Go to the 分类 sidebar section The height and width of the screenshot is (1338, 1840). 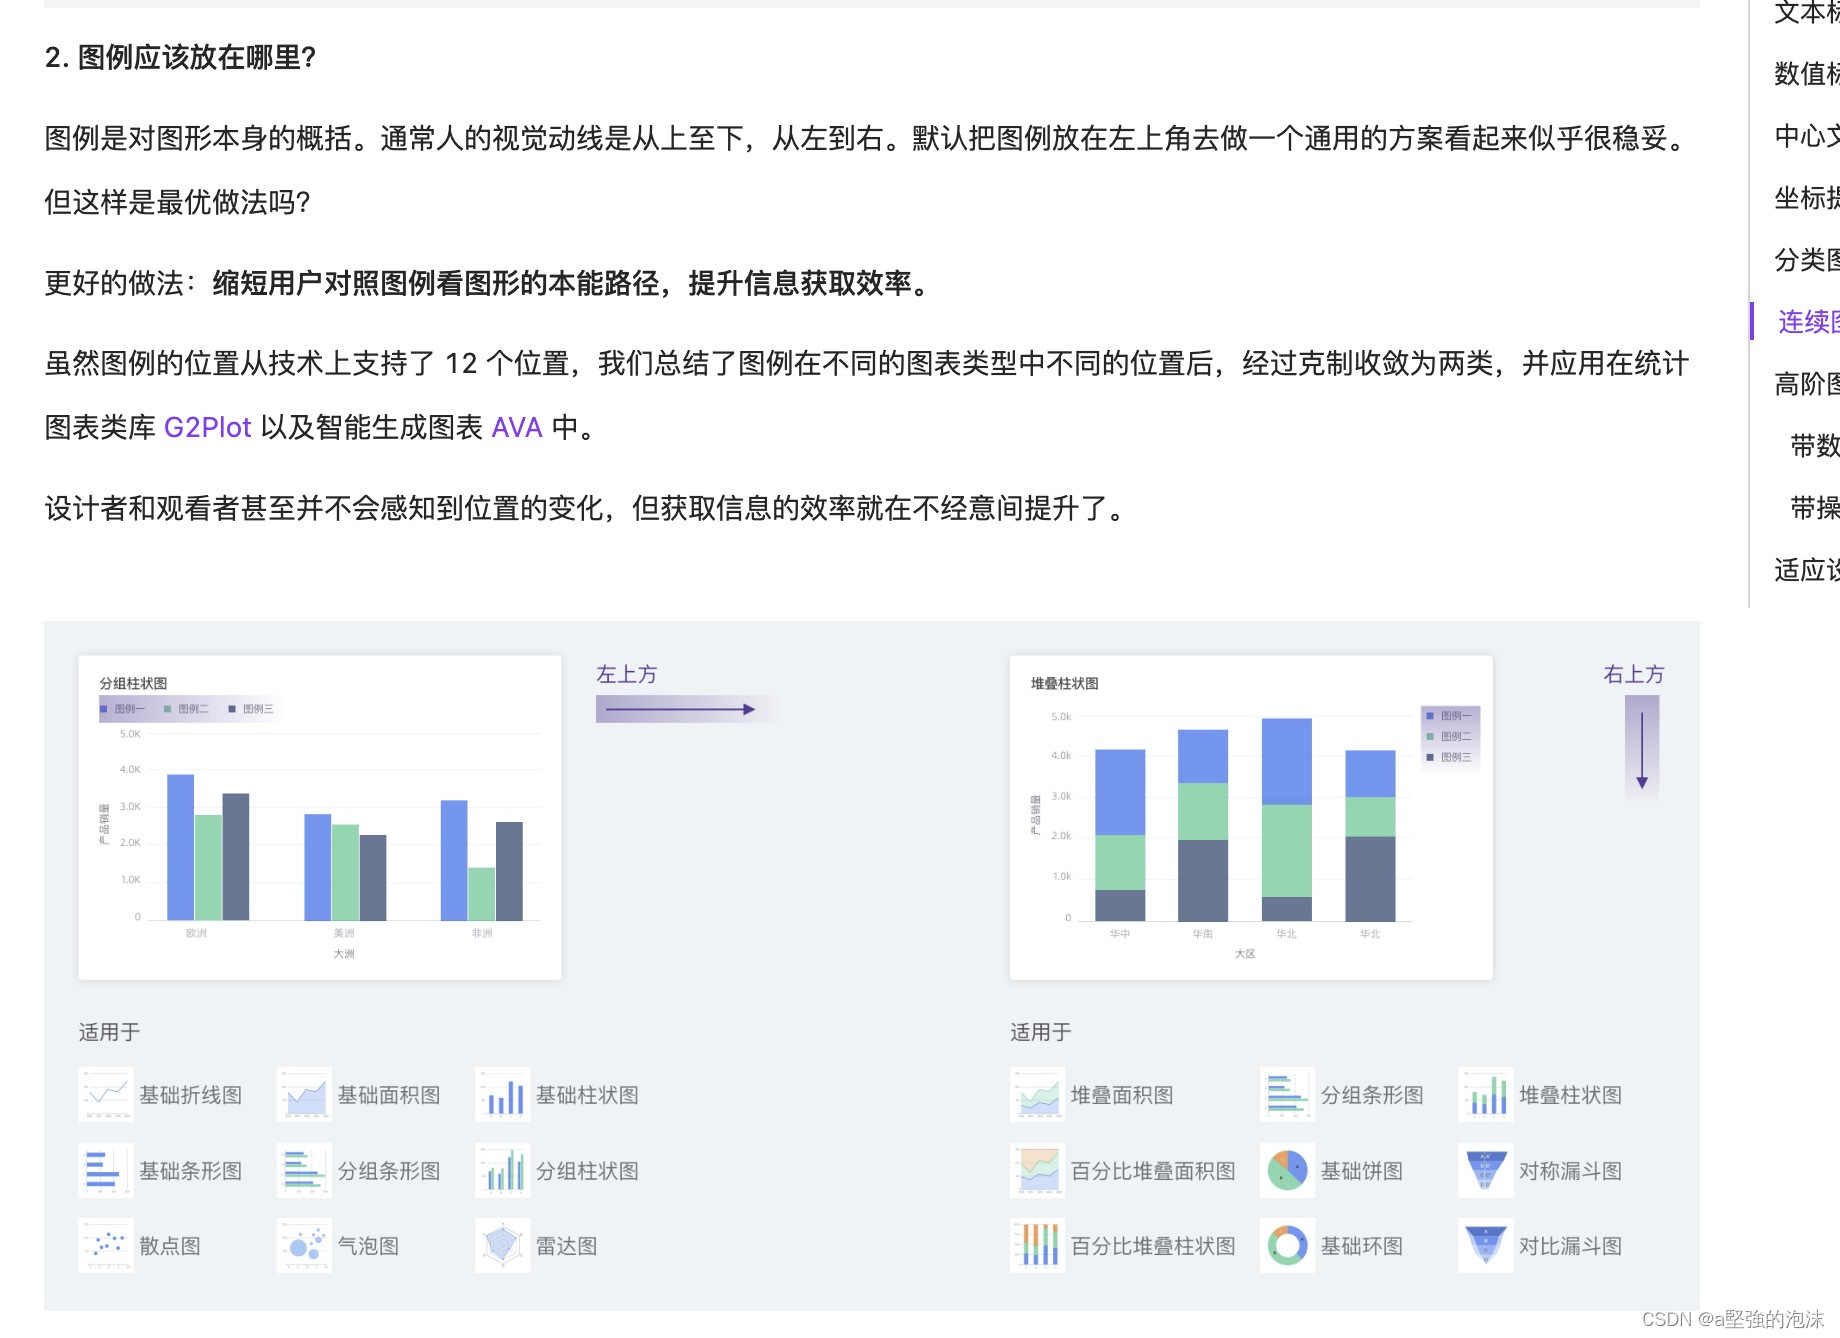coord(1806,260)
